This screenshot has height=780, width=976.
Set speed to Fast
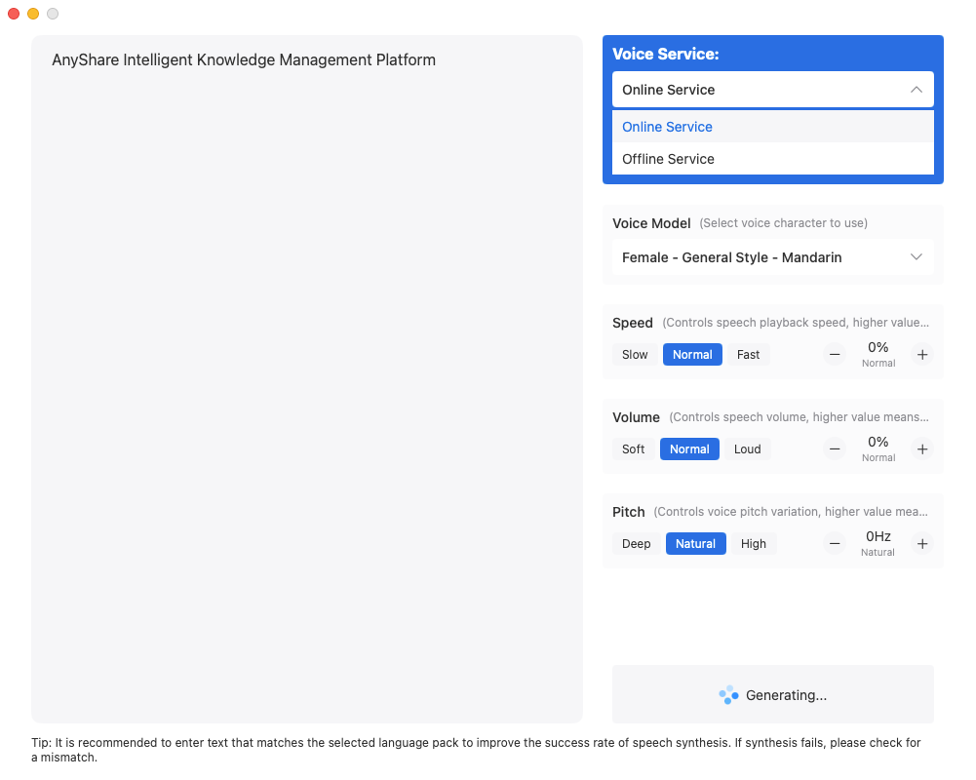[748, 355]
